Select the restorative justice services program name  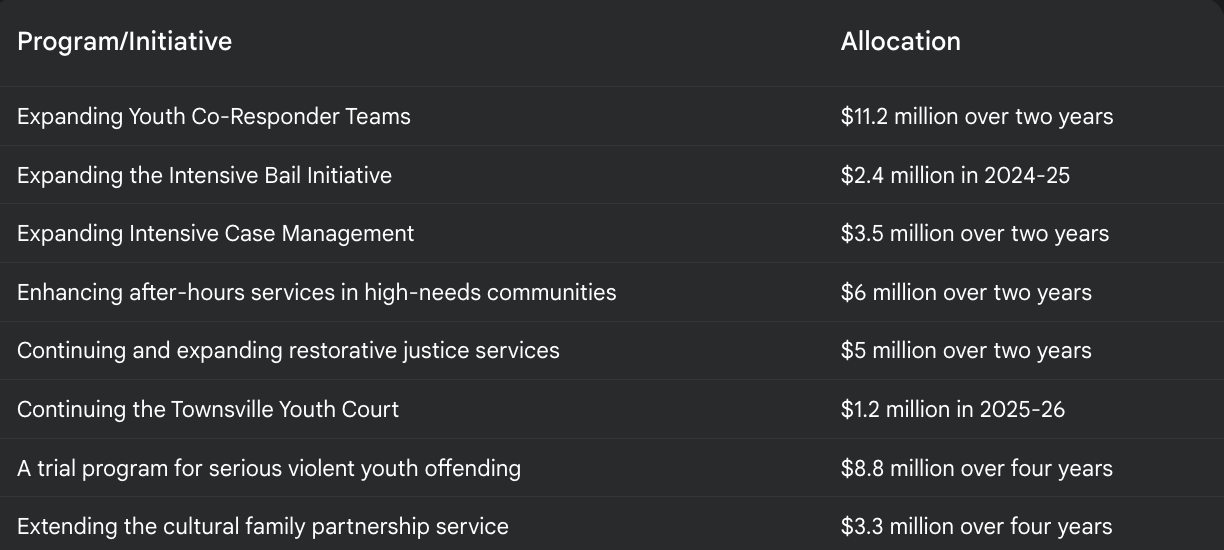click(x=288, y=351)
